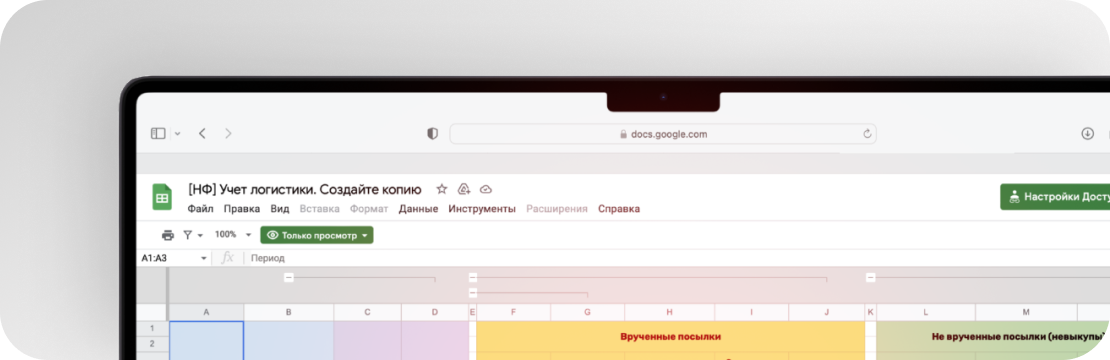Click the Google Sheets home logo
Viewport: 1110px width, 360px height.
point(162,197)
